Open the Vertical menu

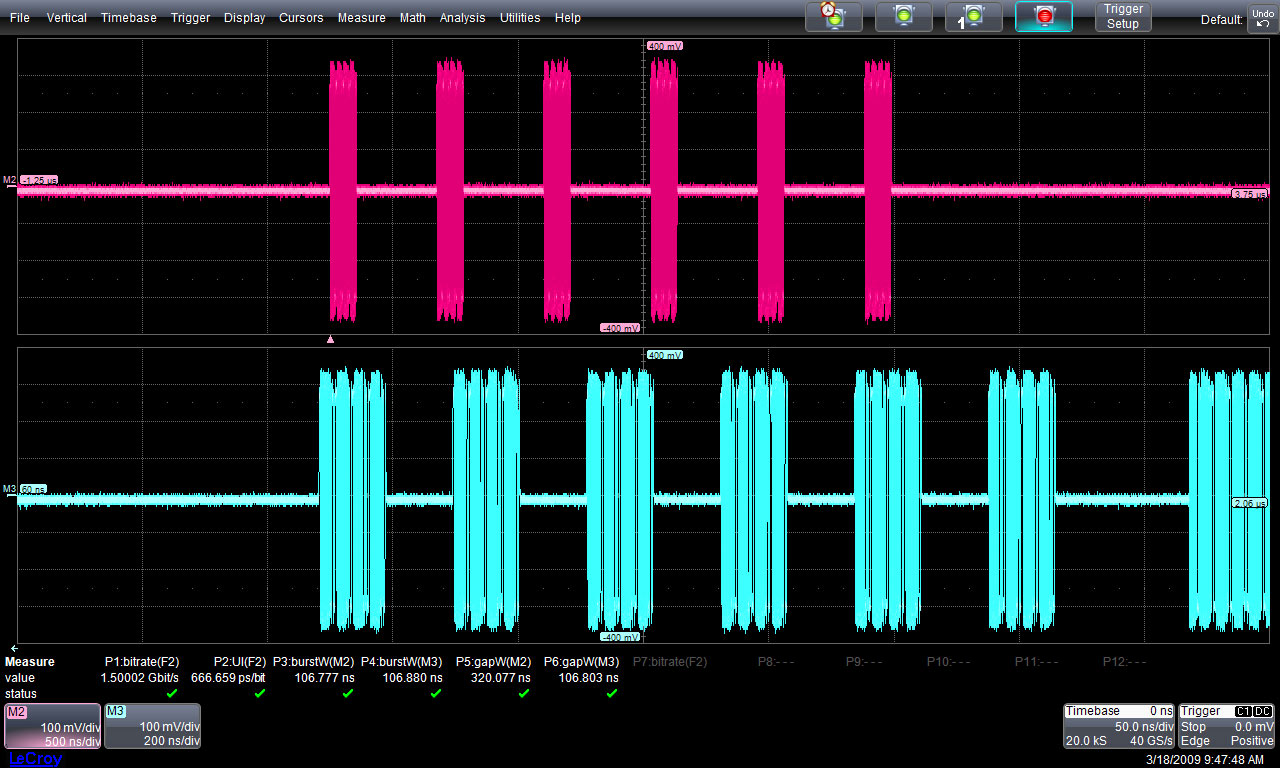pos(66,18)
